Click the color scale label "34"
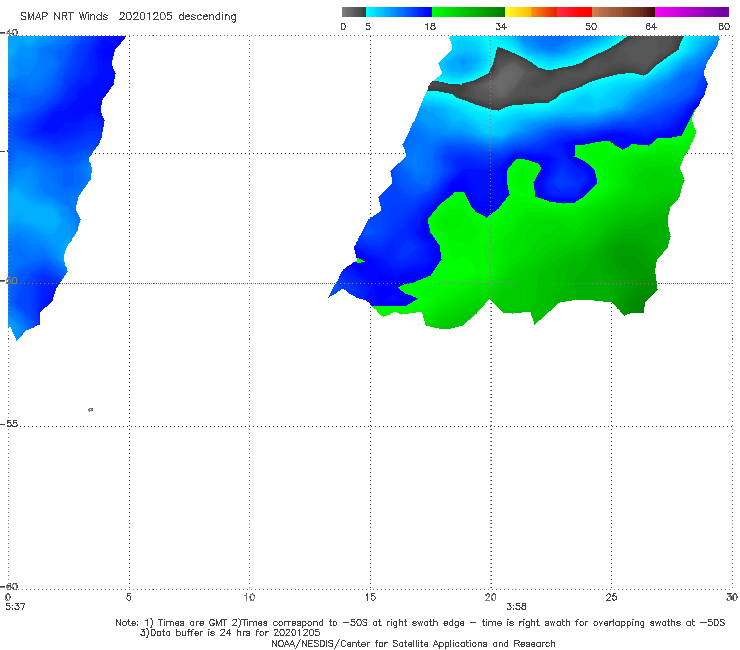 click(x=501, y=26)
